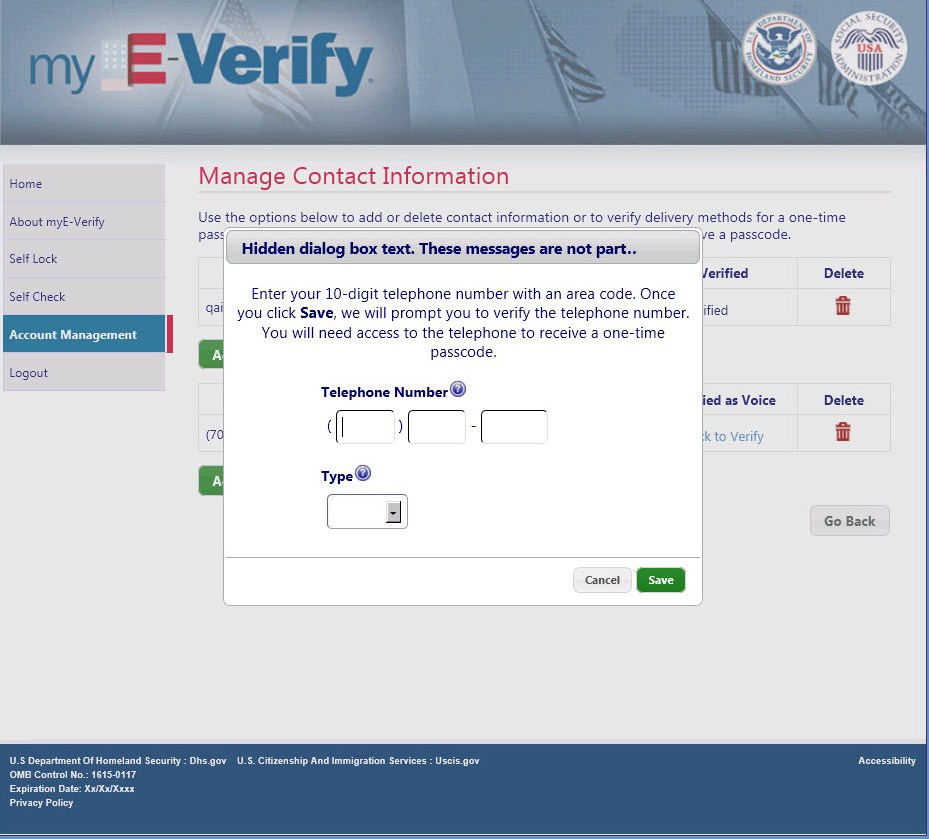
Task: Click the 'Telephone Number' field label
Action: point(384,392)
